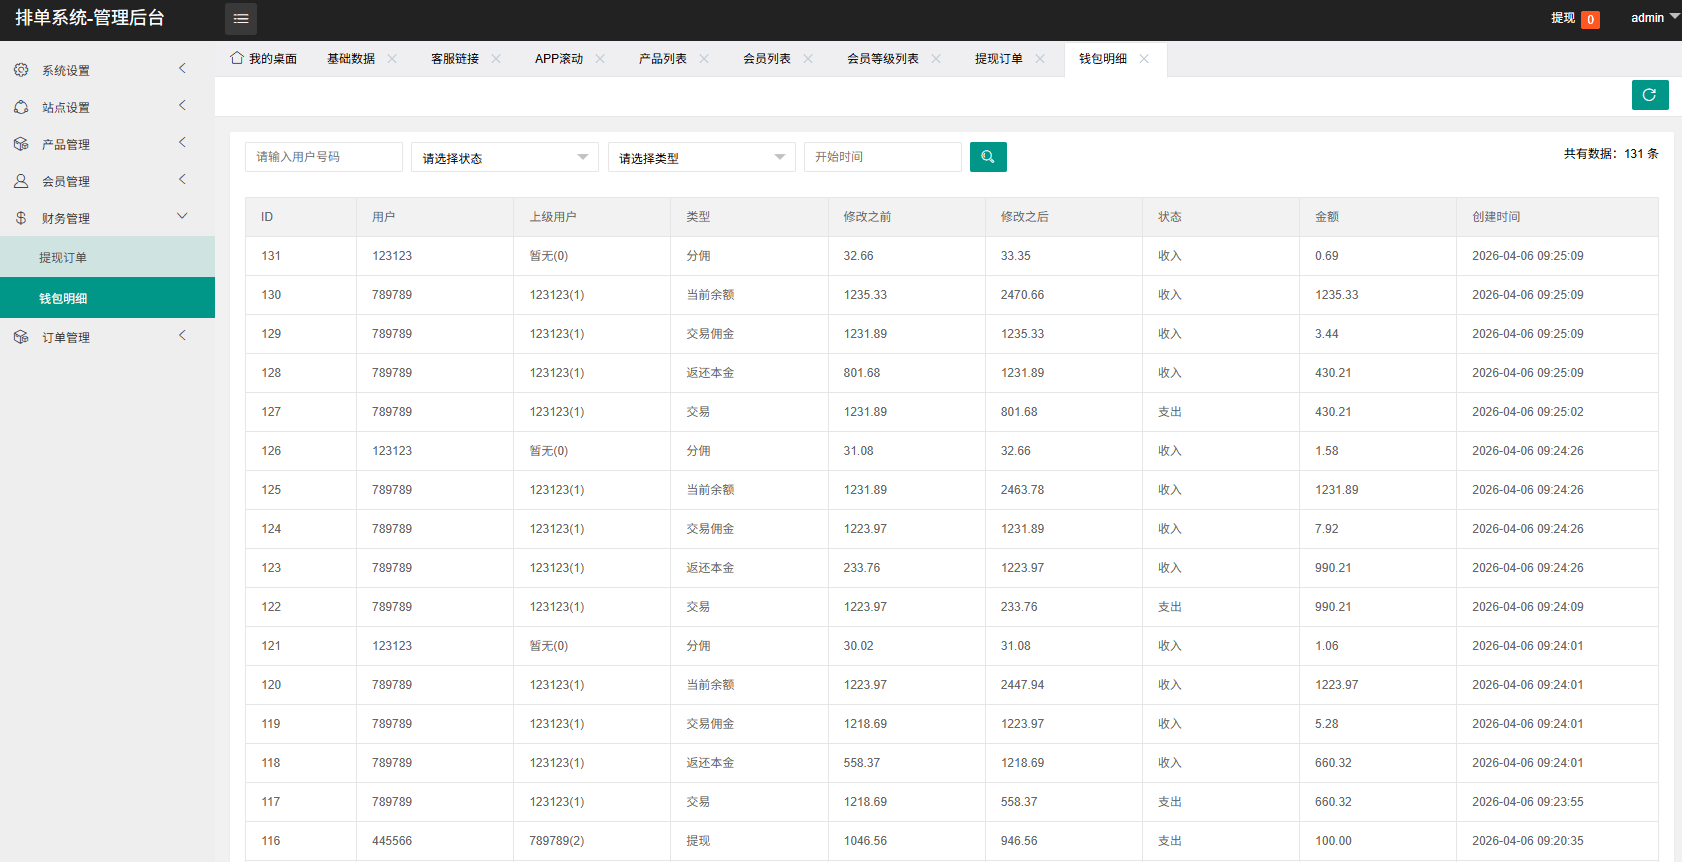Click the 会员管理 person icon
The width and height of the screenshot is (1682, 862).
click(x=21, y=181)
